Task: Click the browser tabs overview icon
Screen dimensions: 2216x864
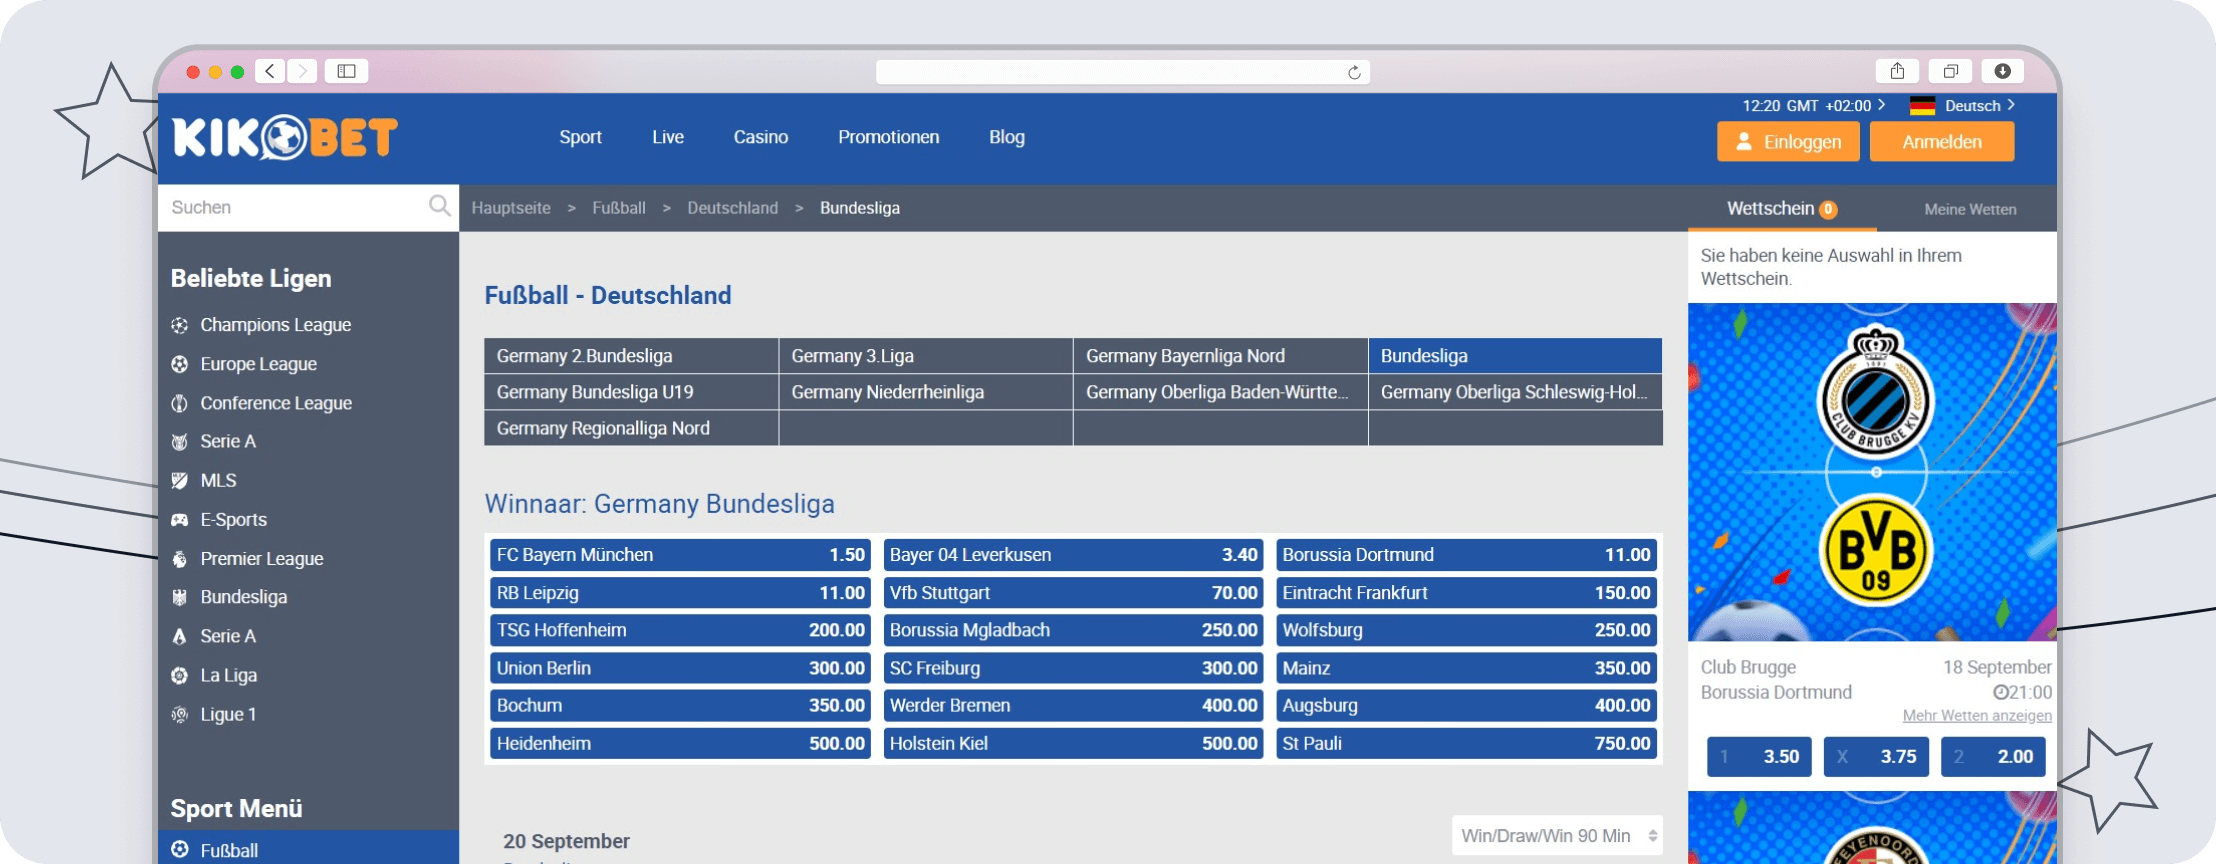Action: point(1950,71)
